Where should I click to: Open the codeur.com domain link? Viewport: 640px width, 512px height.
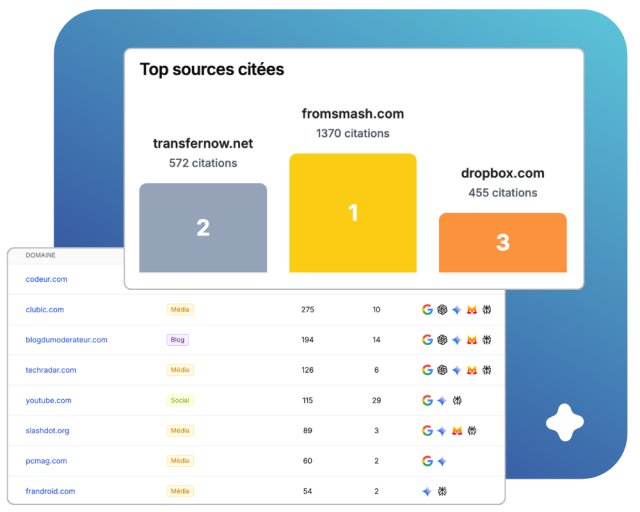47,279
